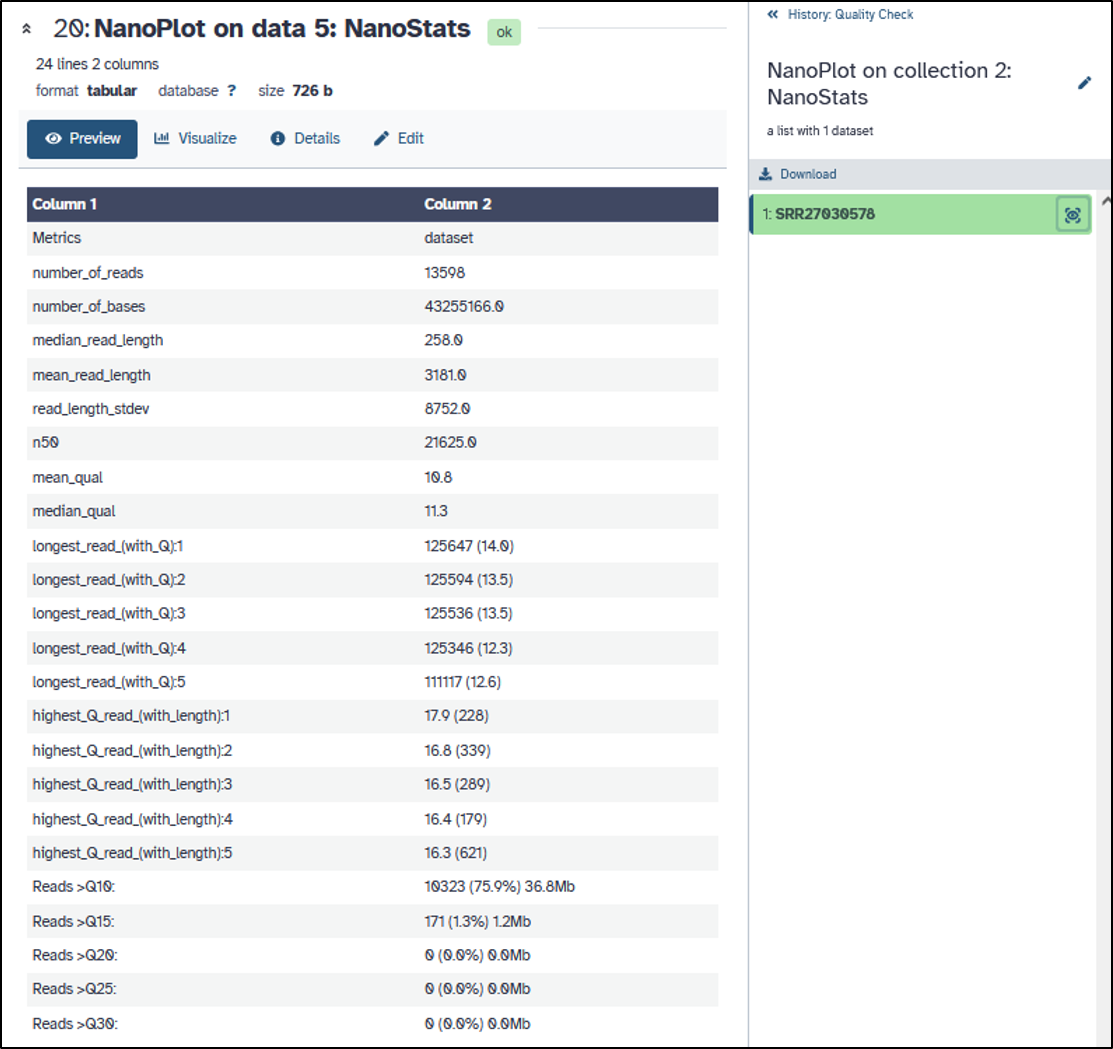Screen dimensions: 1113x1049
Task: Select the value 125536 (13.5)
Action: (x=468, y=613)
